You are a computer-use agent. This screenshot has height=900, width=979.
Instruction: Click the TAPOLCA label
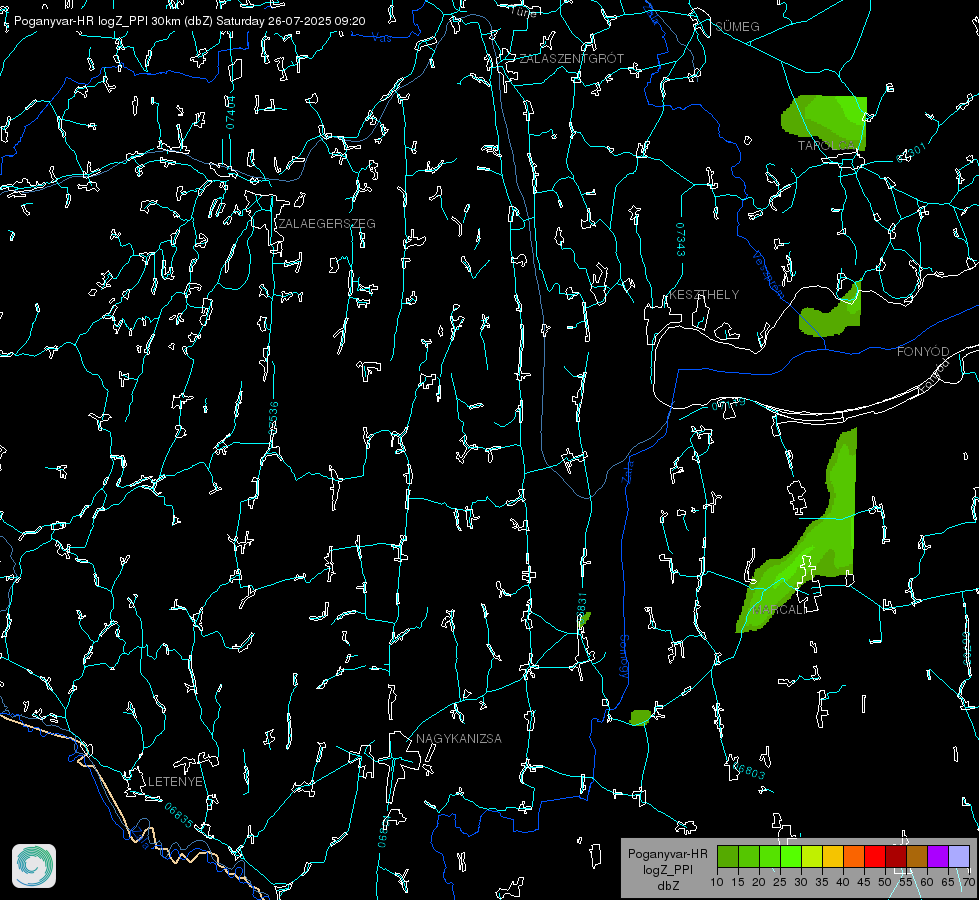[826, 146]
